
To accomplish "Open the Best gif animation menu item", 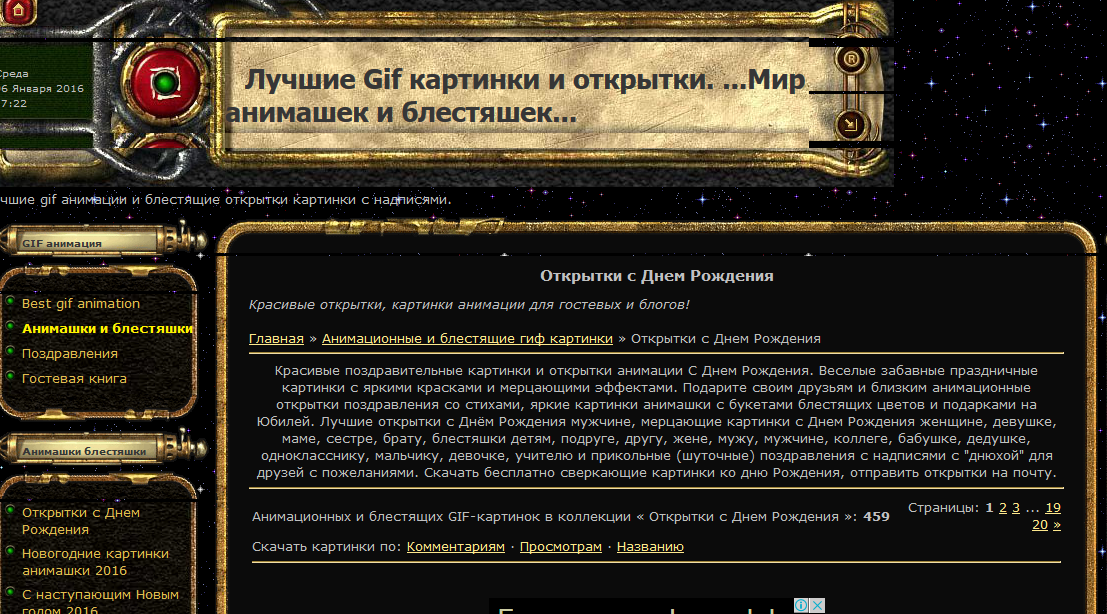I will pos(81,303).
